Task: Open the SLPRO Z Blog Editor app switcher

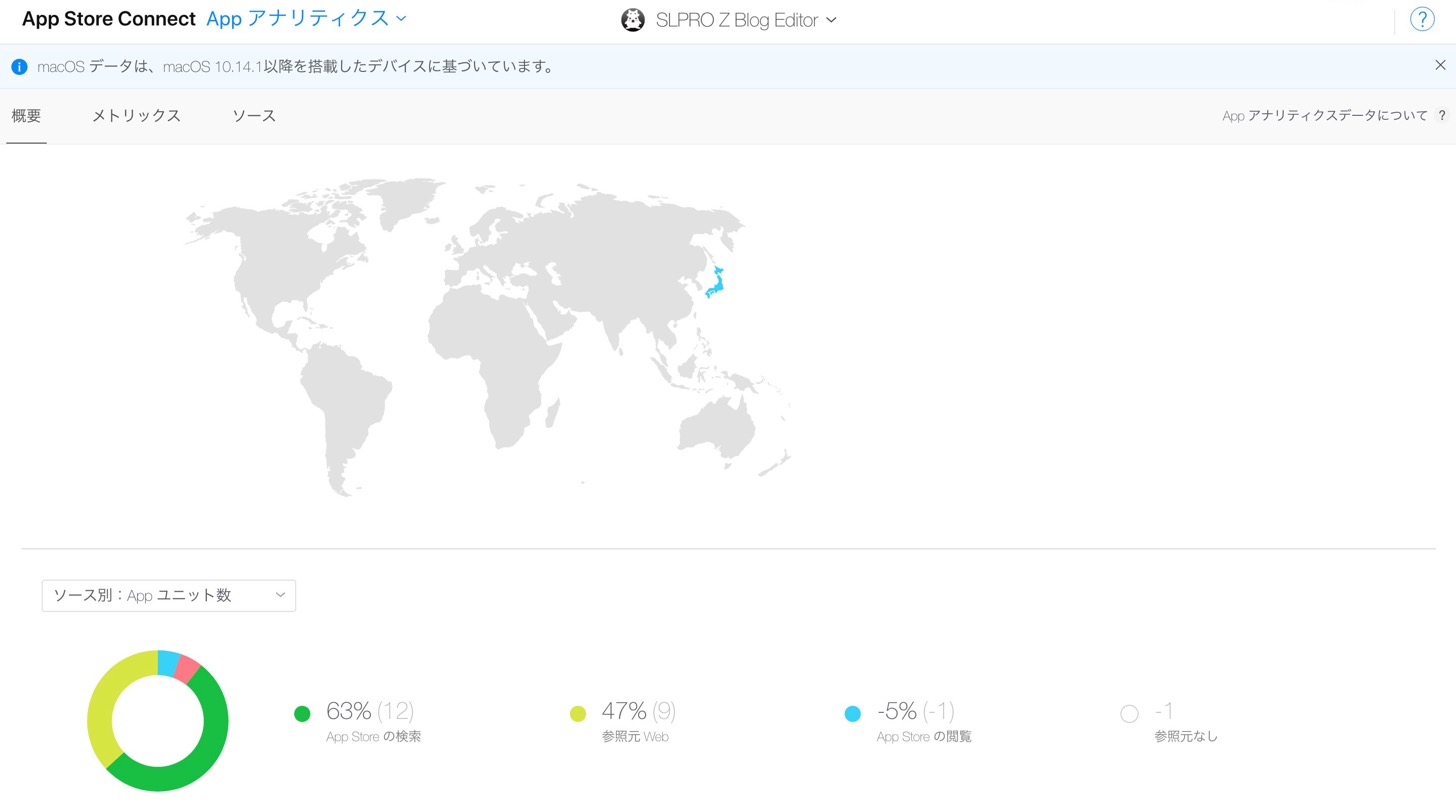Action: [x=746, y=20]
